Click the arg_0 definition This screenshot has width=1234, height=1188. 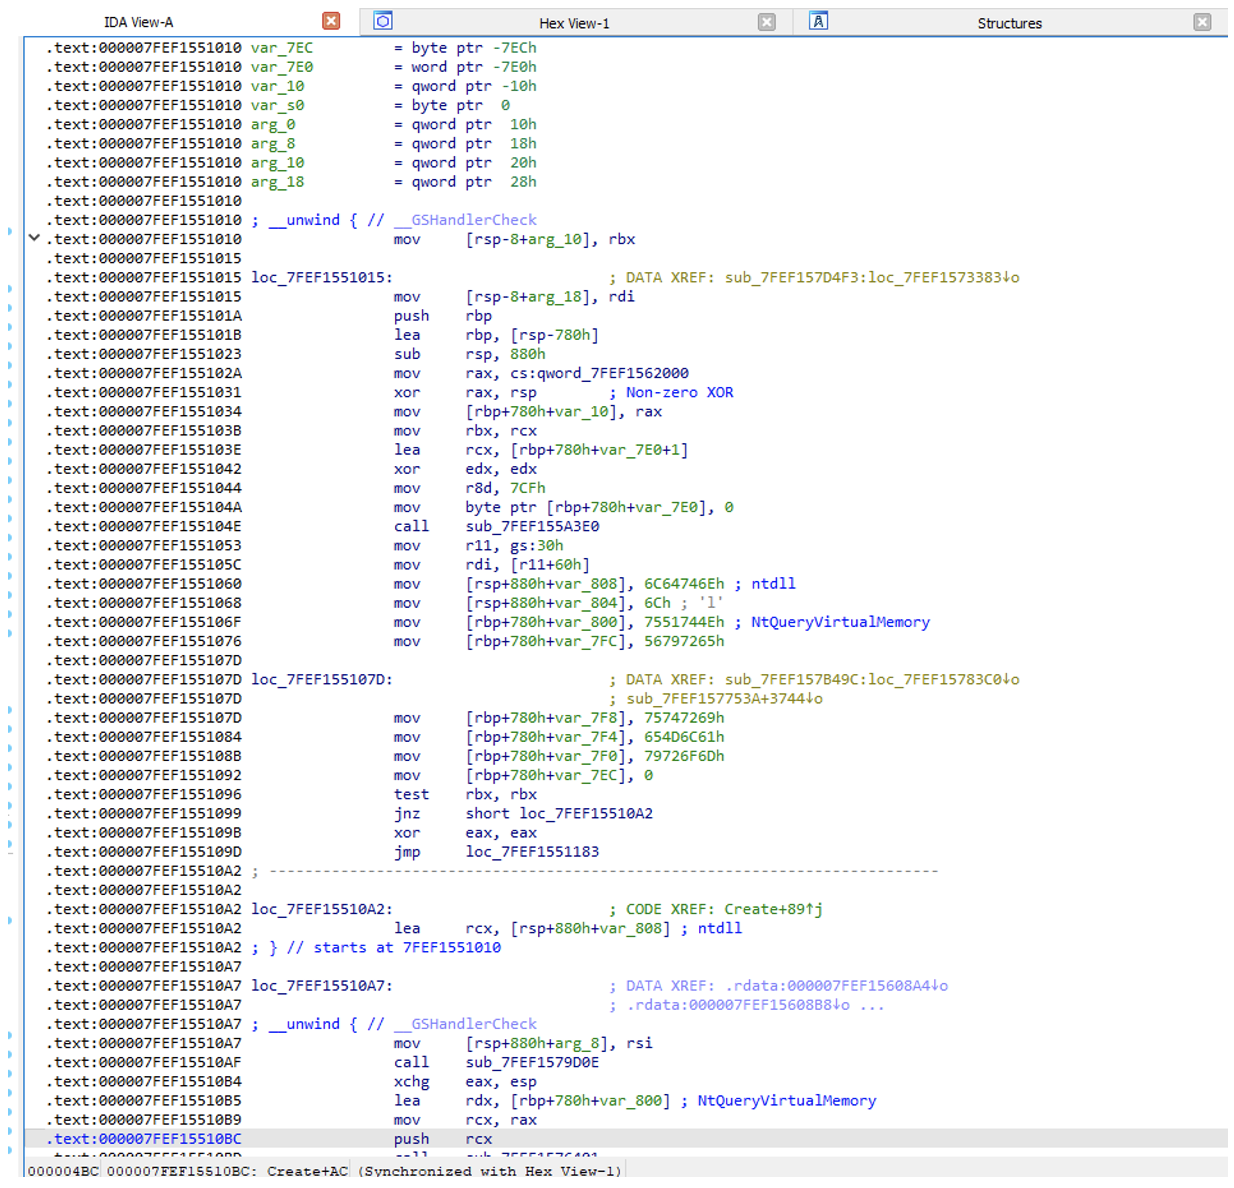coord(291,124)
